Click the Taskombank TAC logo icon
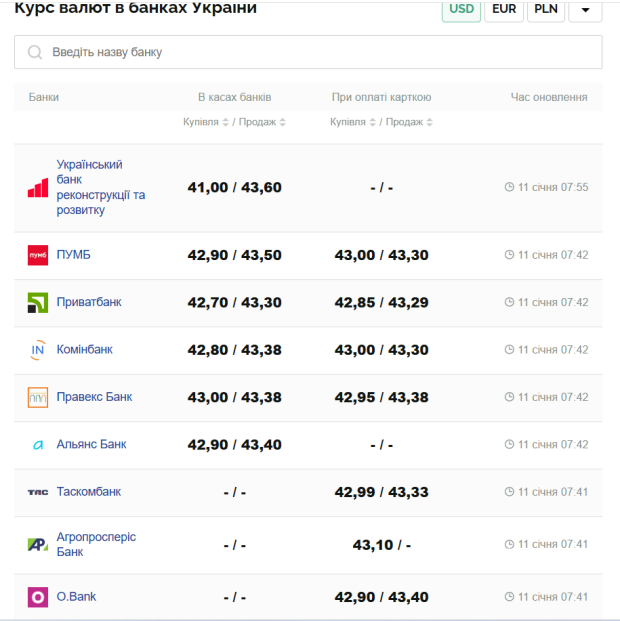The height and width of the screenshot is (621, 620). (x=37, y=492)
